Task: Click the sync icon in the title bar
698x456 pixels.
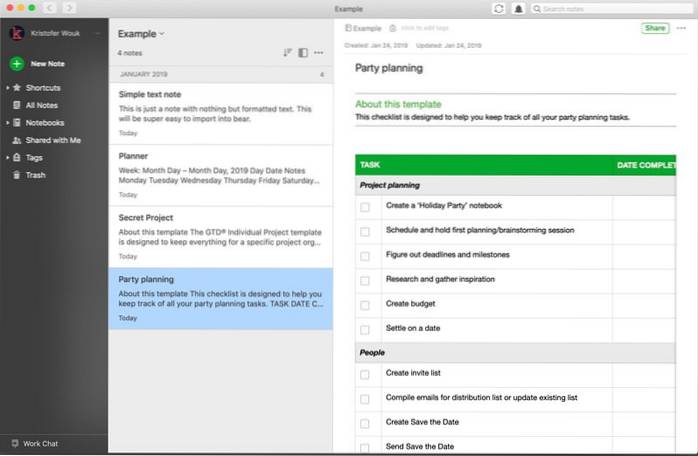Action: [x=499, y=9]
